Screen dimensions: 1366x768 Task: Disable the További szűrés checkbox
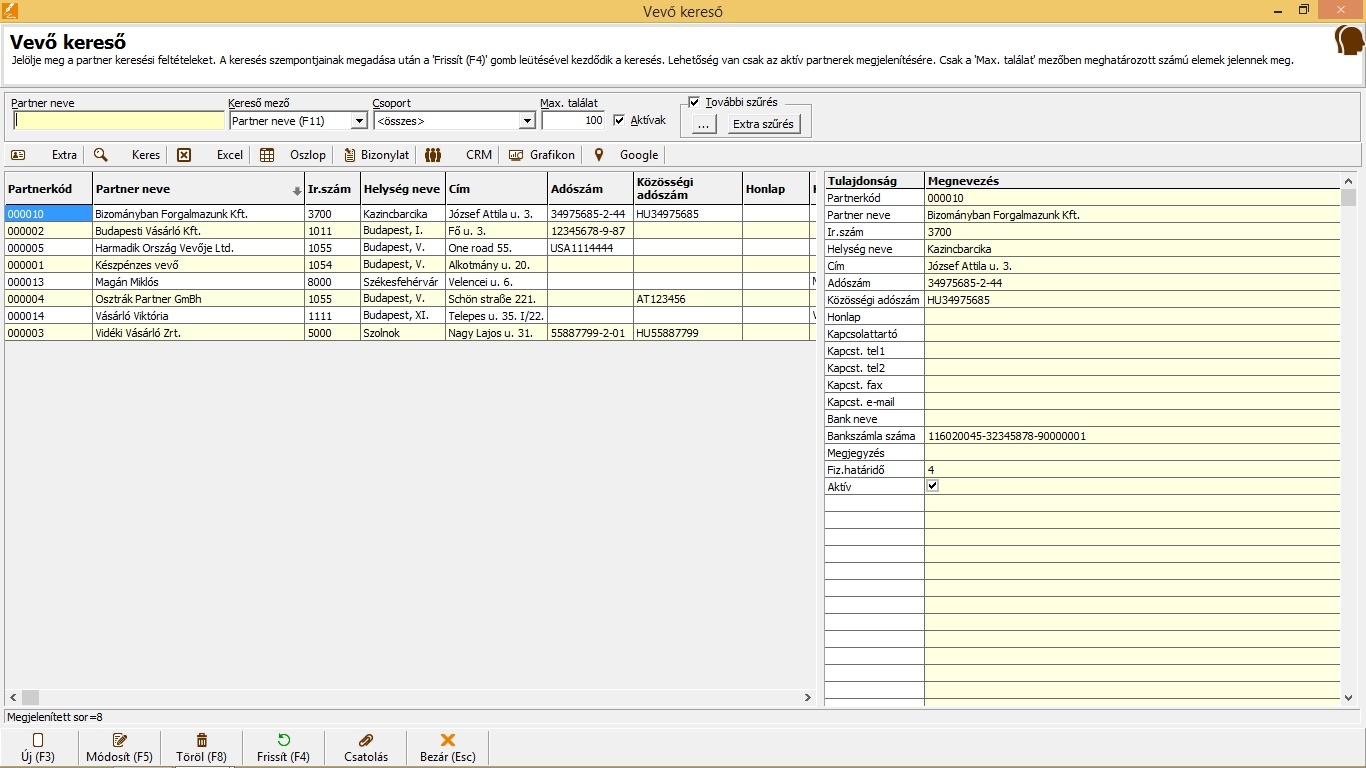pos(694,102)
